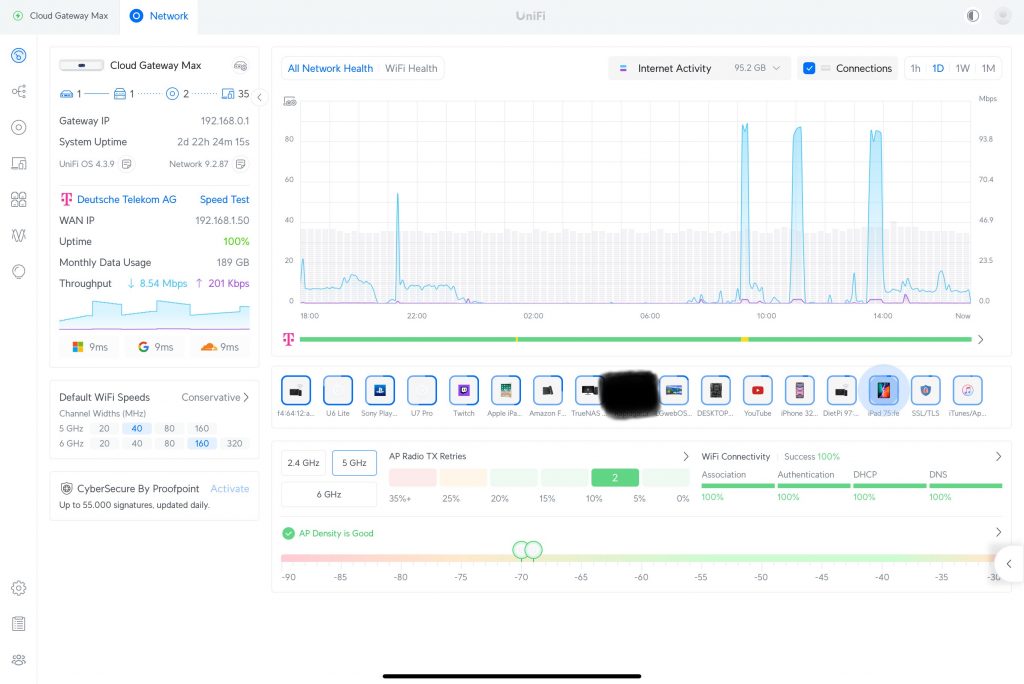Screen dimensions: 1024x684
Task: Select 80 MHz channel width for 5 GHz
Action: click(x=169, y=428)
